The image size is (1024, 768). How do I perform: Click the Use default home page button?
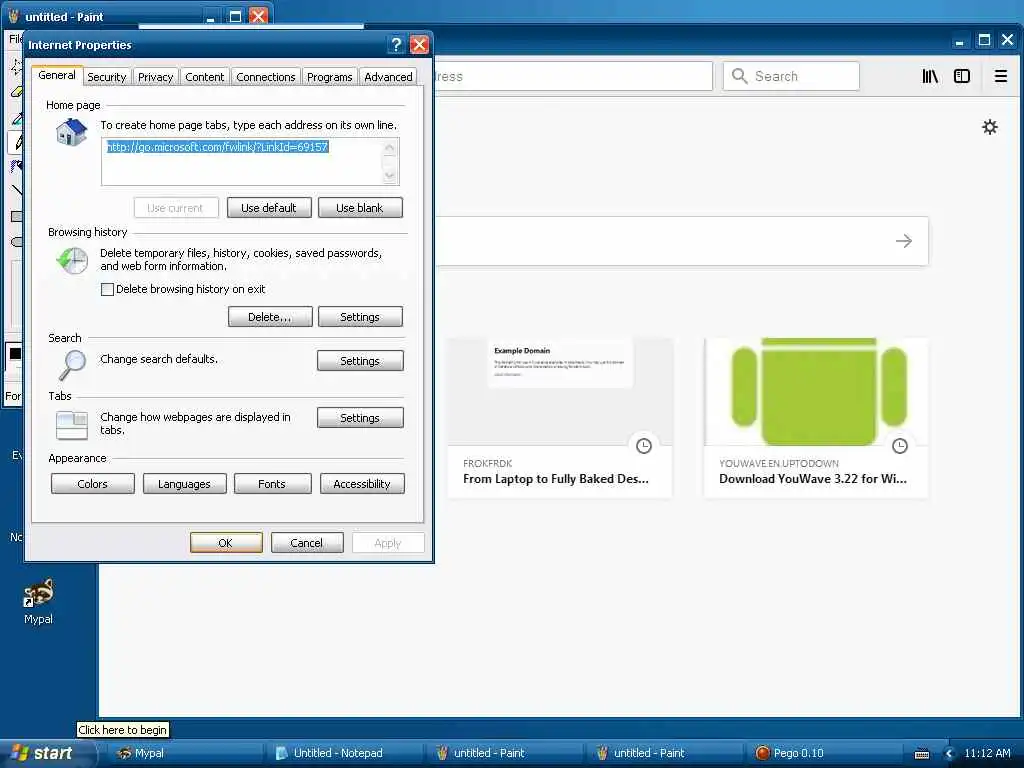(x=269, y=208)
